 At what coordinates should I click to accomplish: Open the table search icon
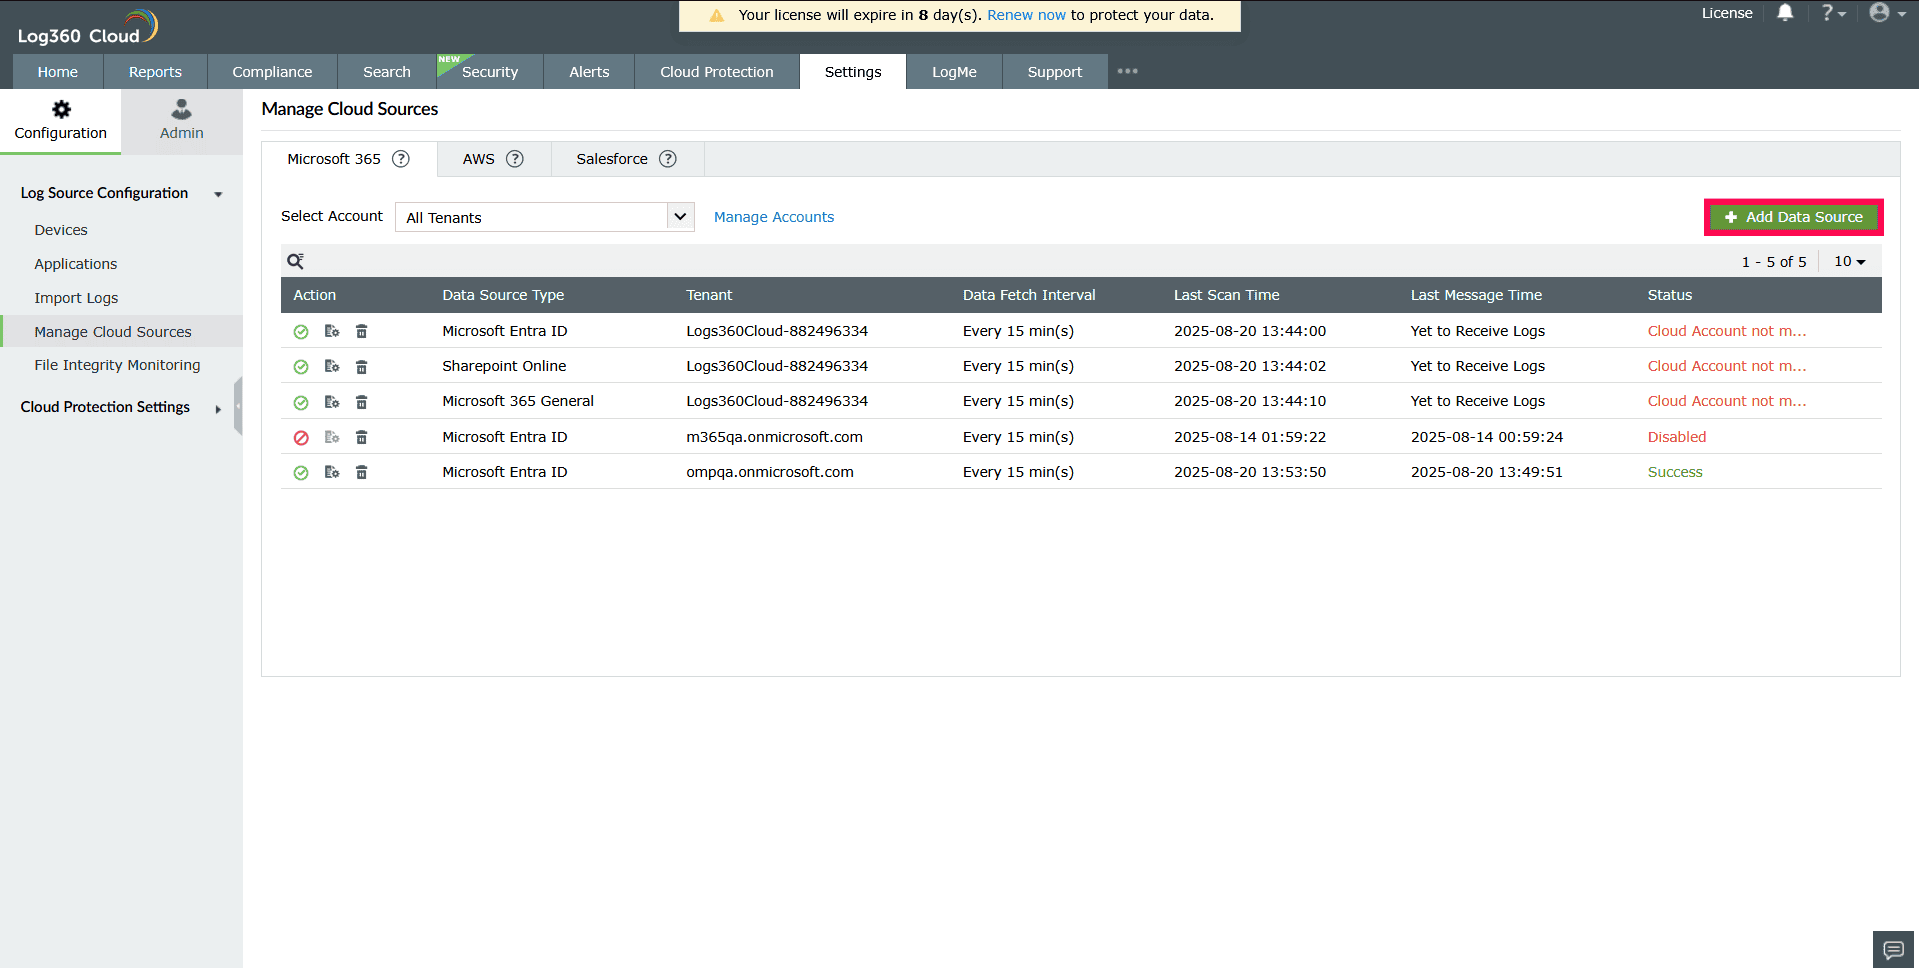pos(295,261)
